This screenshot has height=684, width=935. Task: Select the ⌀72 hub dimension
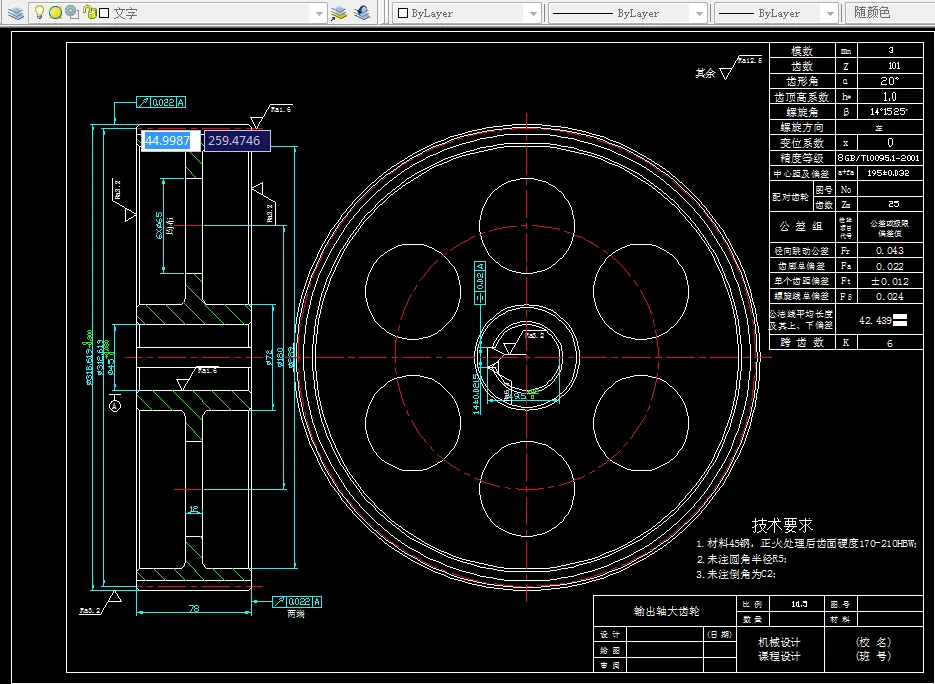click(268, 357)
